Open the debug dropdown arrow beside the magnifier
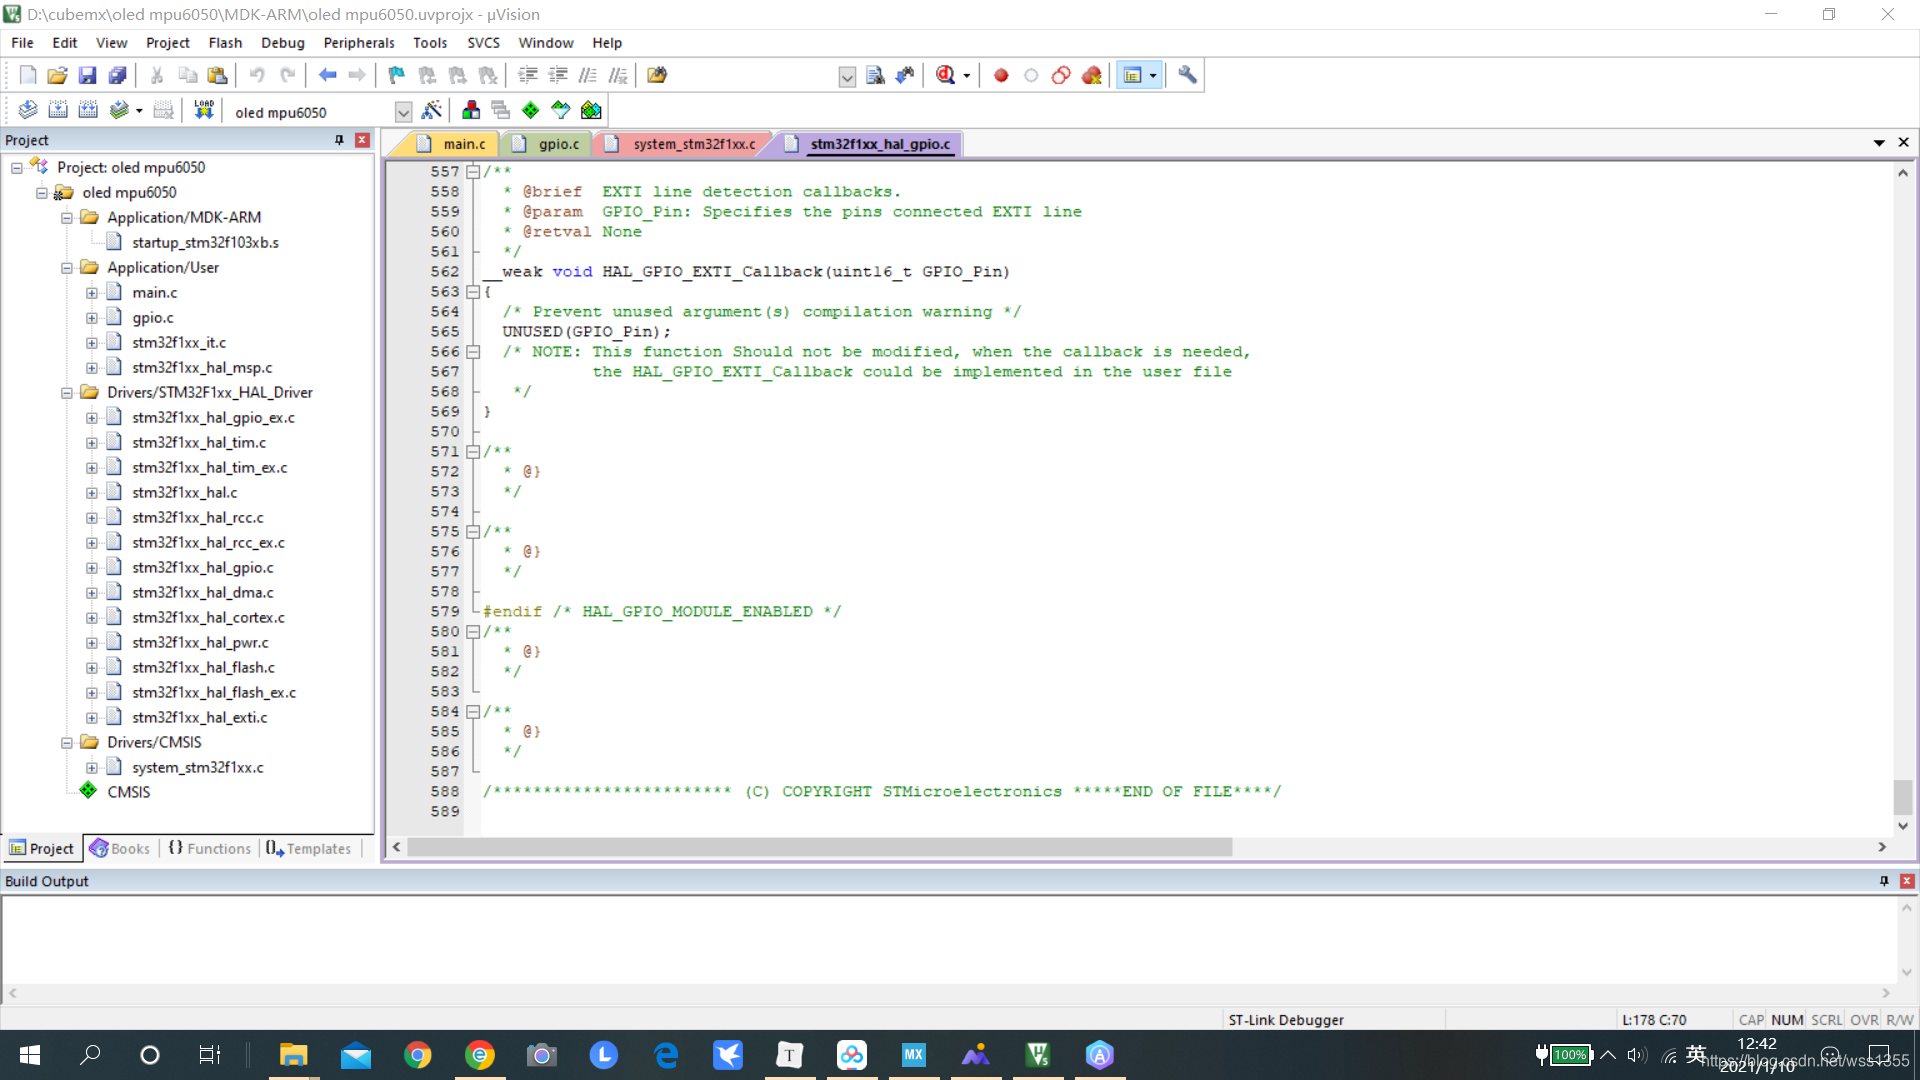The width and height of the screenshot is (1920, 1080). point(966,76)
